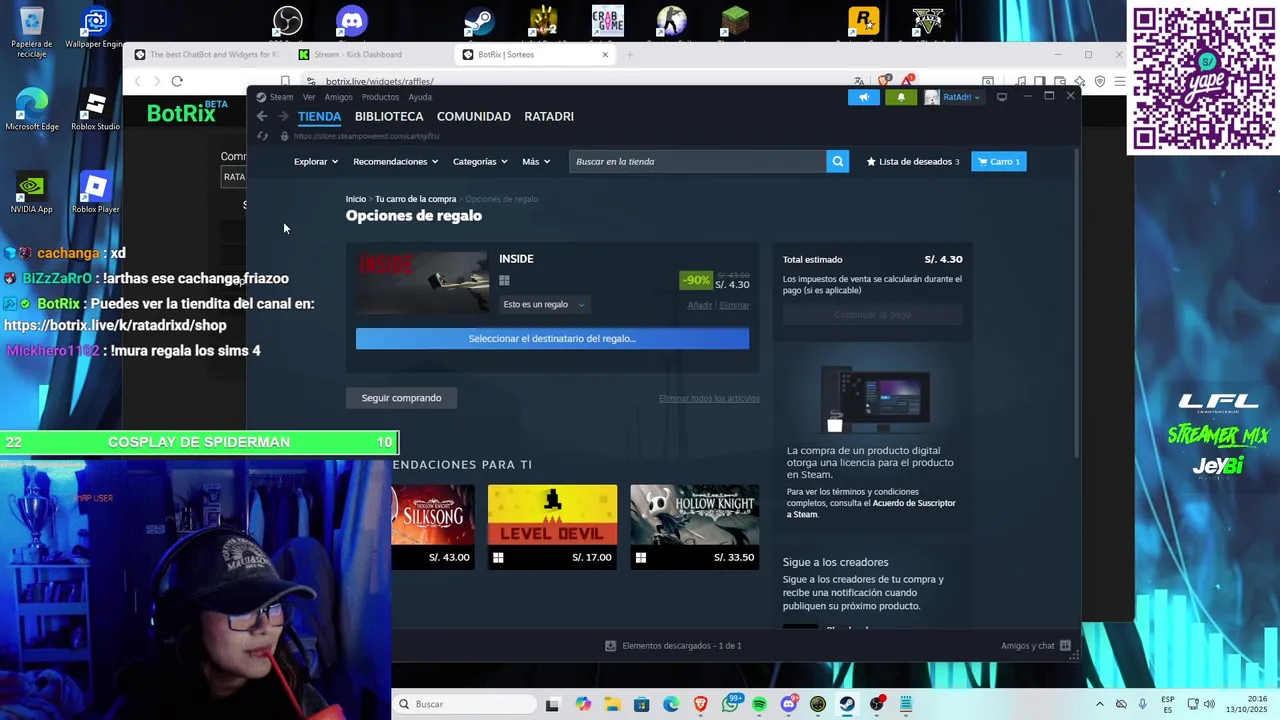The image size is (1280, 720).
Task: Select the TIENDA tab in Steam
Action: click(x=319, y=116)
